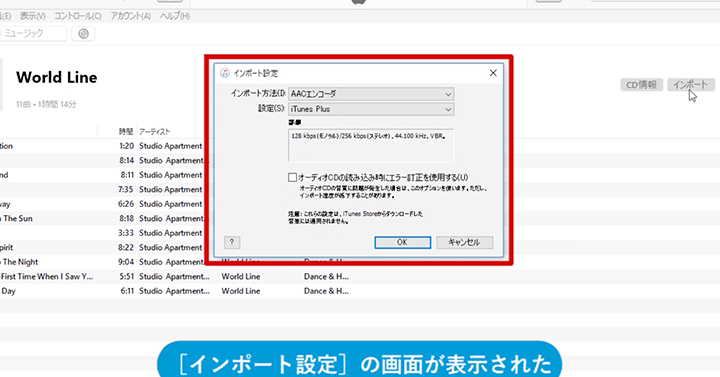This screenshot has width=720, height=377.
Task: Click the disc icon button next to the music selector
Action: point(83,34)
